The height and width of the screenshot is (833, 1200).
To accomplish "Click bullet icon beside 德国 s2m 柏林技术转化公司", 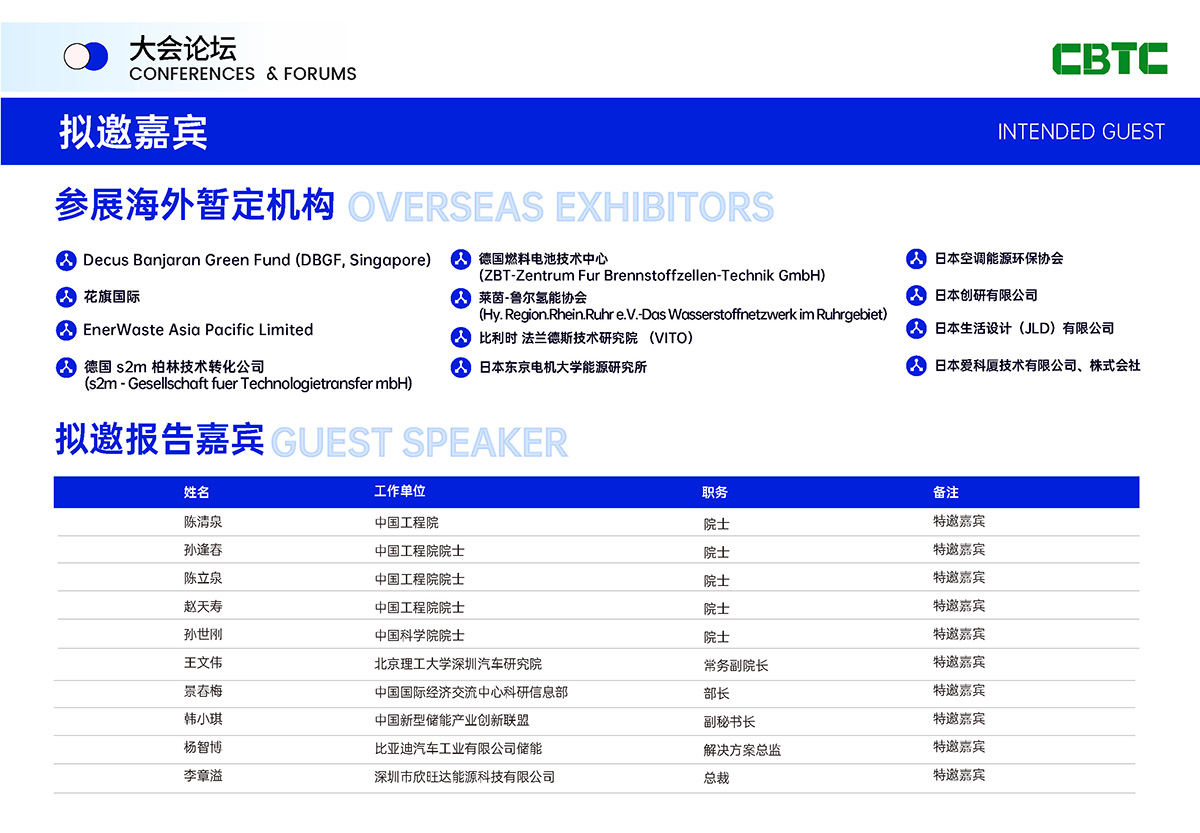I will coord(66,367).
